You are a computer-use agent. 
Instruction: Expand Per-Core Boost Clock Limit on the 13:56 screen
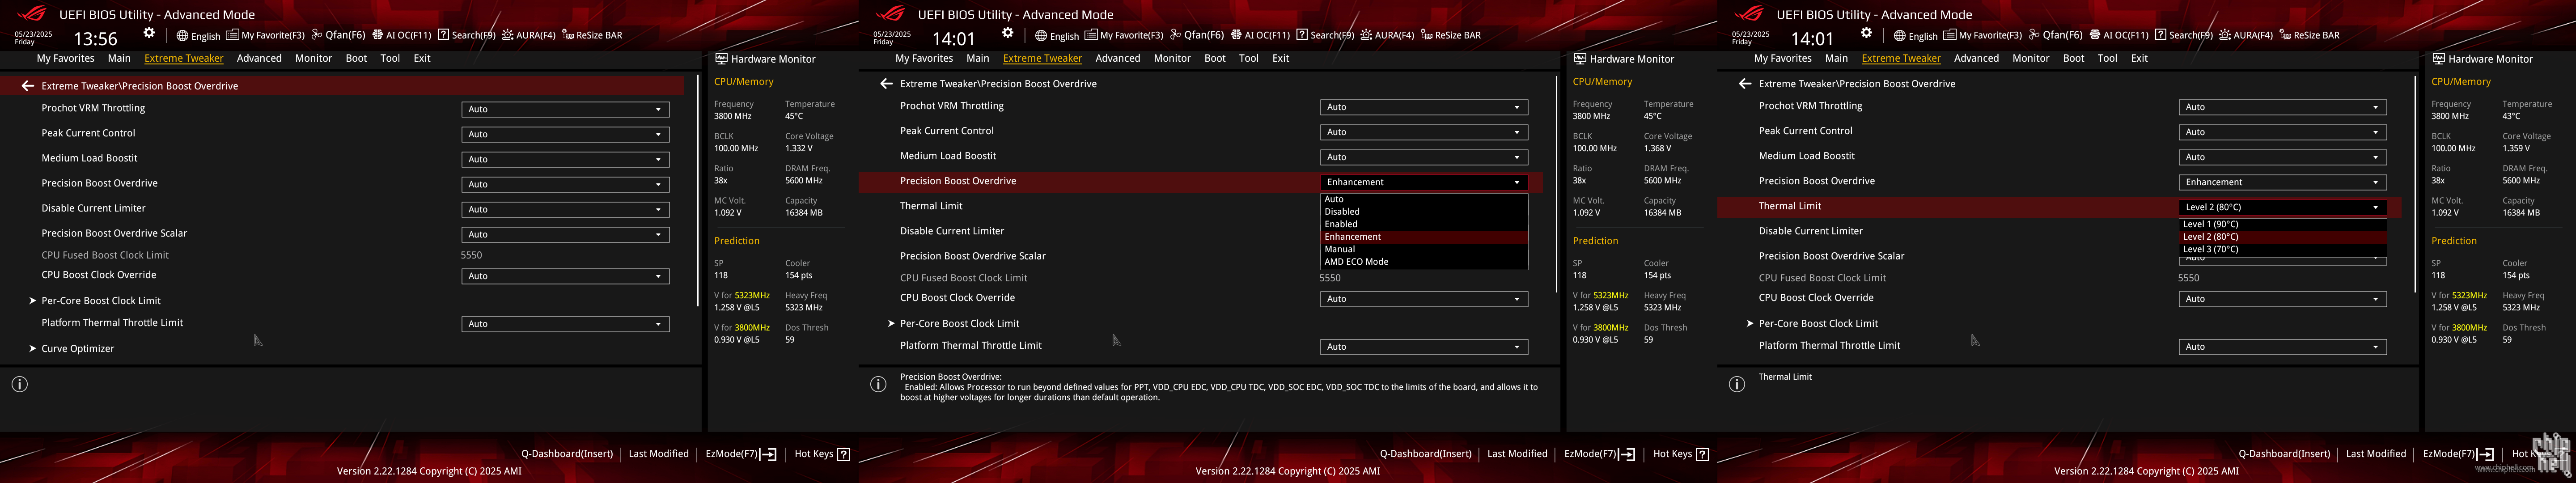point(95,301)
